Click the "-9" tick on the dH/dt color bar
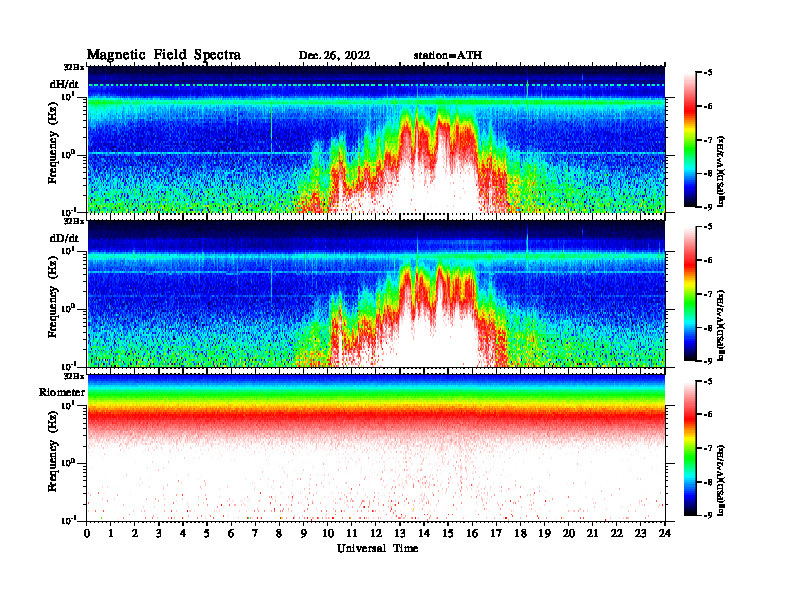 click(708, 207)
